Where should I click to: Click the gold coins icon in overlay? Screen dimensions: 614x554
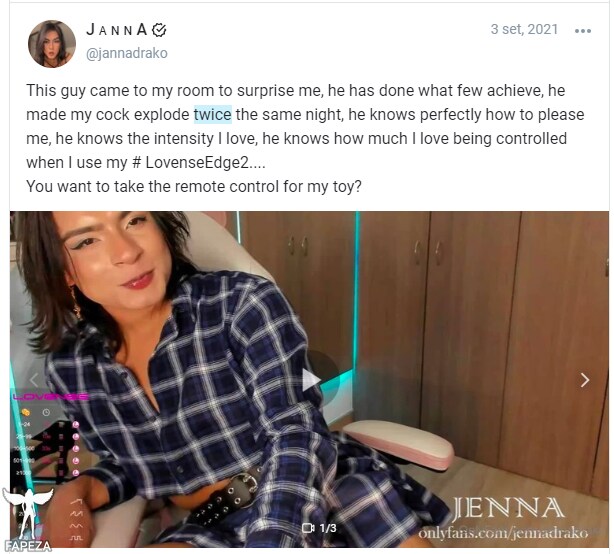pyautogui.click(x=26, y=412)
